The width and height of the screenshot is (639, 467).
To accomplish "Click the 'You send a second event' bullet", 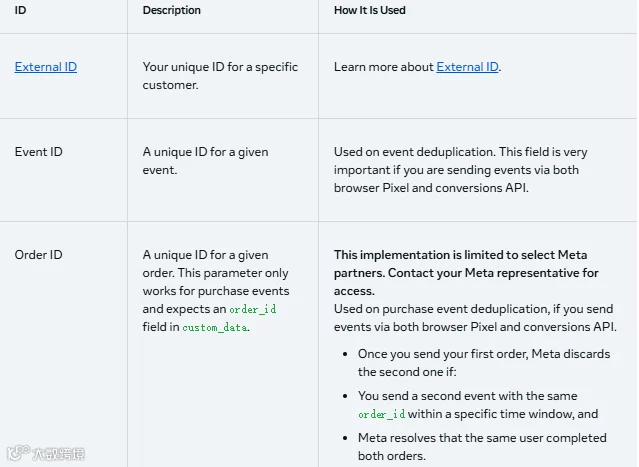I will [478, 405].
